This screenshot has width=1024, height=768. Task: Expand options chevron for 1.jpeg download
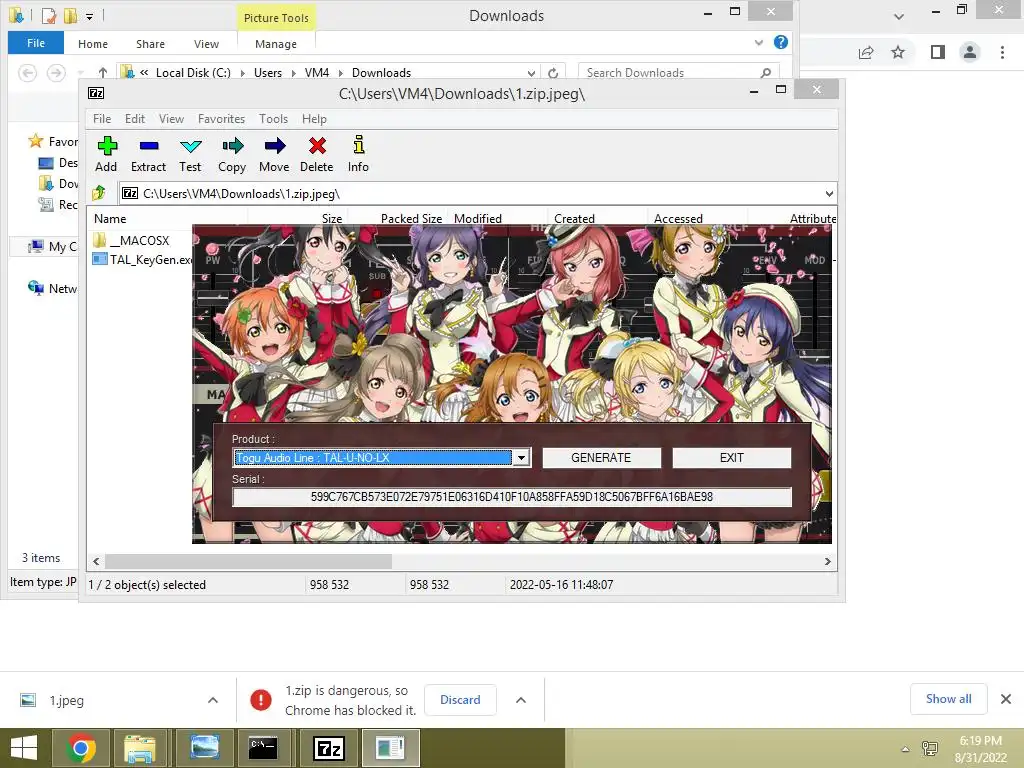coord(213,700)
